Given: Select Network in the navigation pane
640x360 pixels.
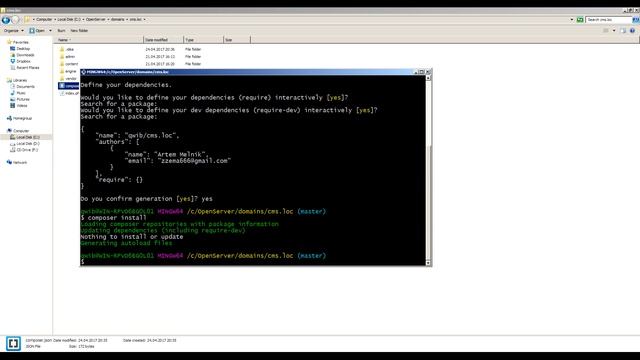Looking at the screenshot, I should (17, 162).
